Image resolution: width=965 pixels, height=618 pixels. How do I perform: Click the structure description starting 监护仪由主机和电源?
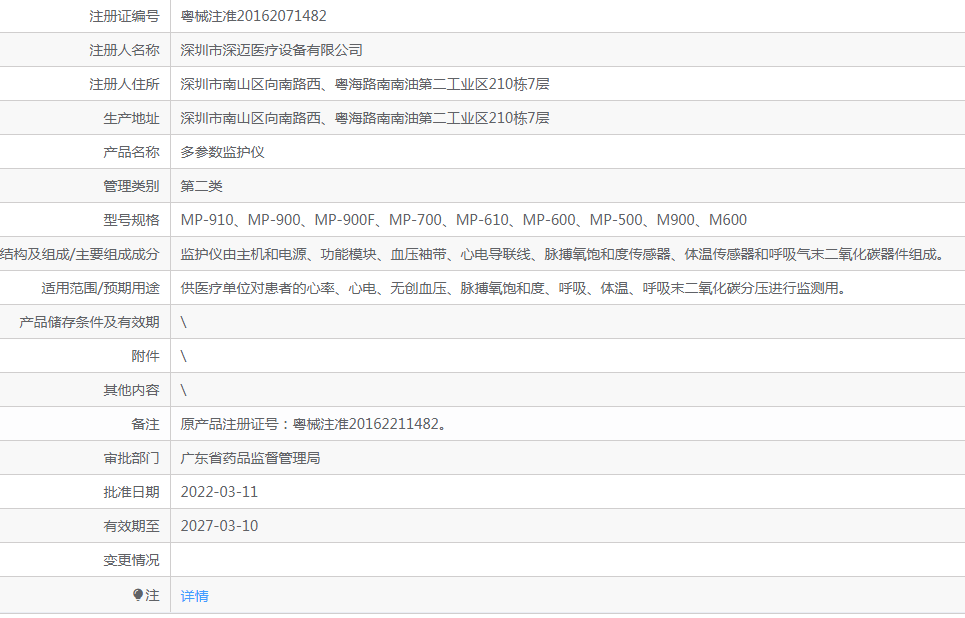tap(564, 254)
